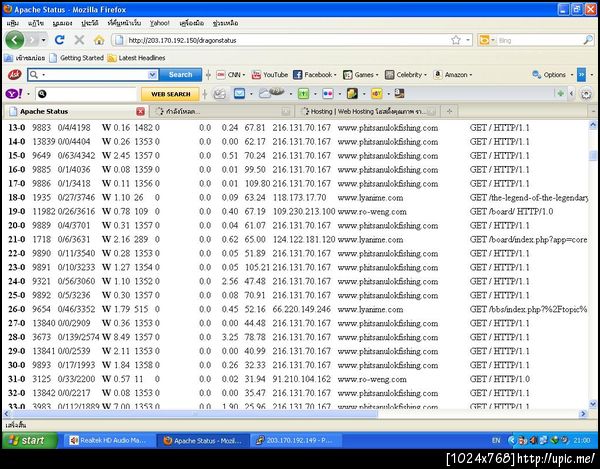The width and height of the screenshot is (600, 469).
Task: Switch to the Hosting | Web Hosting tab
Action: pyautogui.click(x=368, y=111)
